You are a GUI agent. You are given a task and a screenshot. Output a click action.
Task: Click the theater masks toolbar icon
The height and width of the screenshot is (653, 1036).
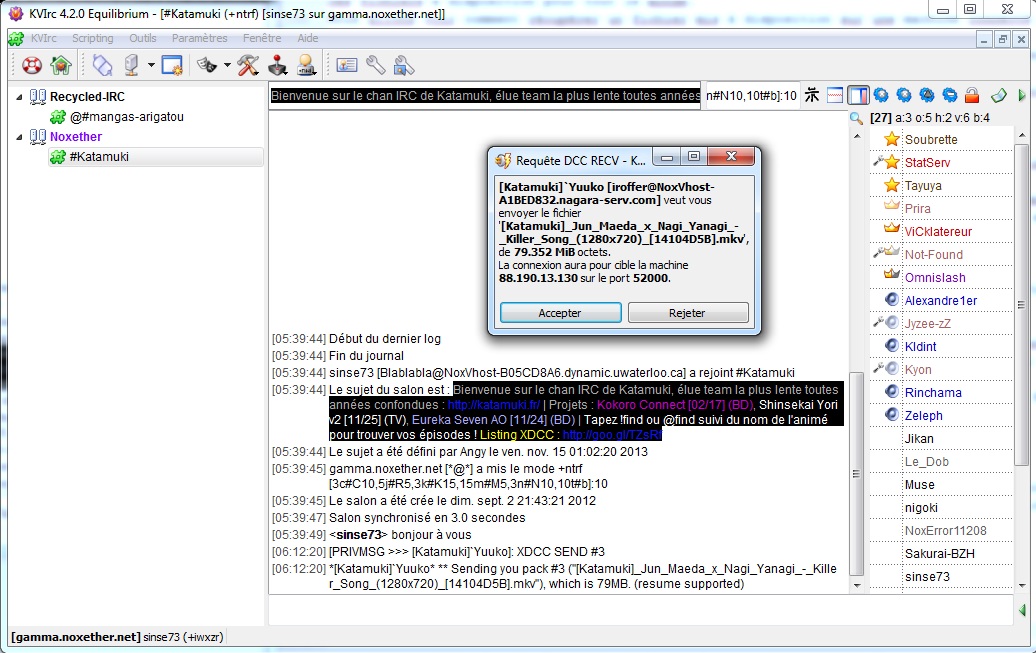click(207, 66)
